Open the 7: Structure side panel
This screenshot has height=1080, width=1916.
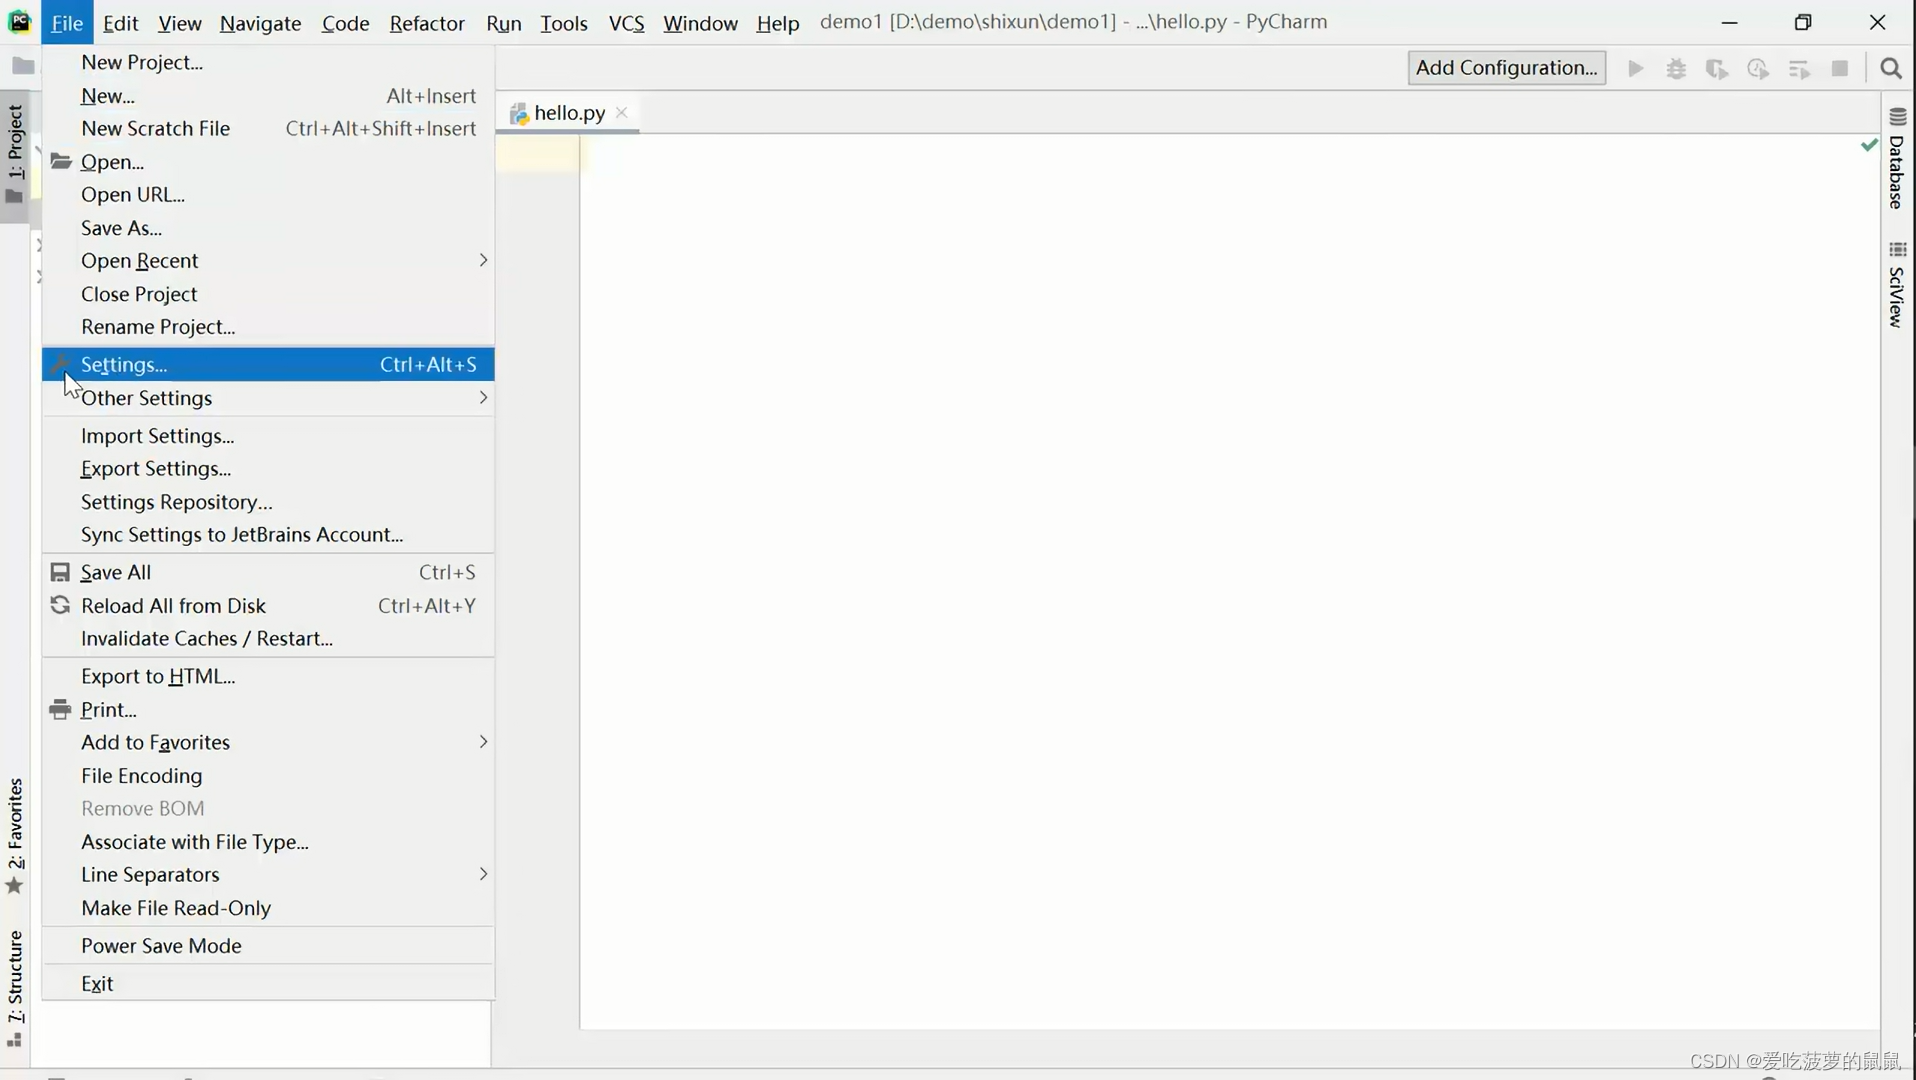point(15,988)
